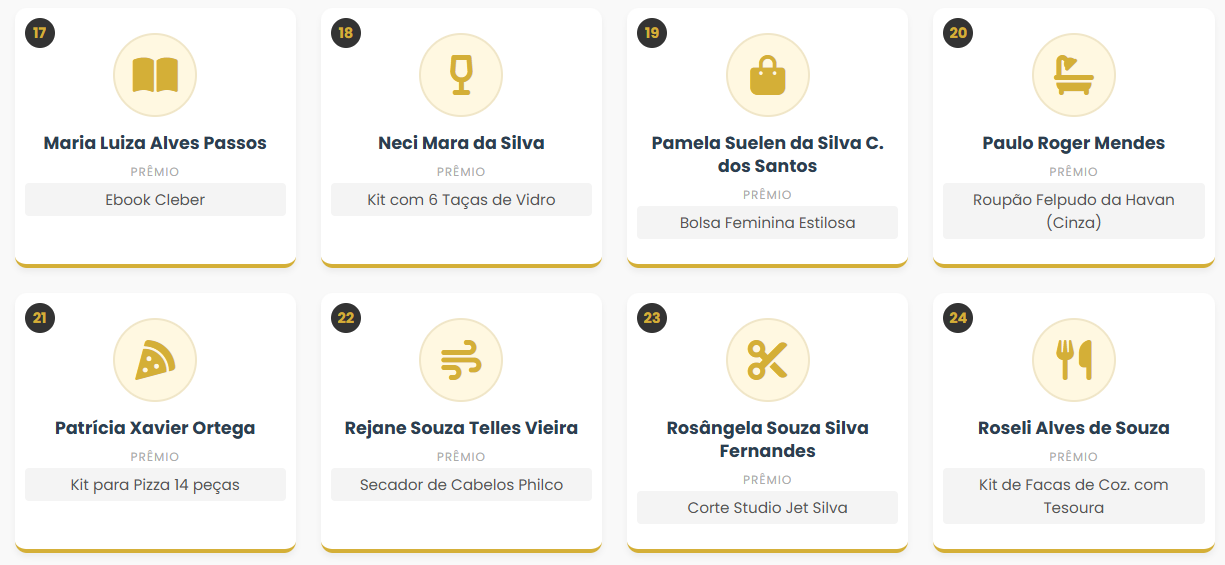
Task: Click the book icon above Maria Luiza
Action: (x=155, y=75)
